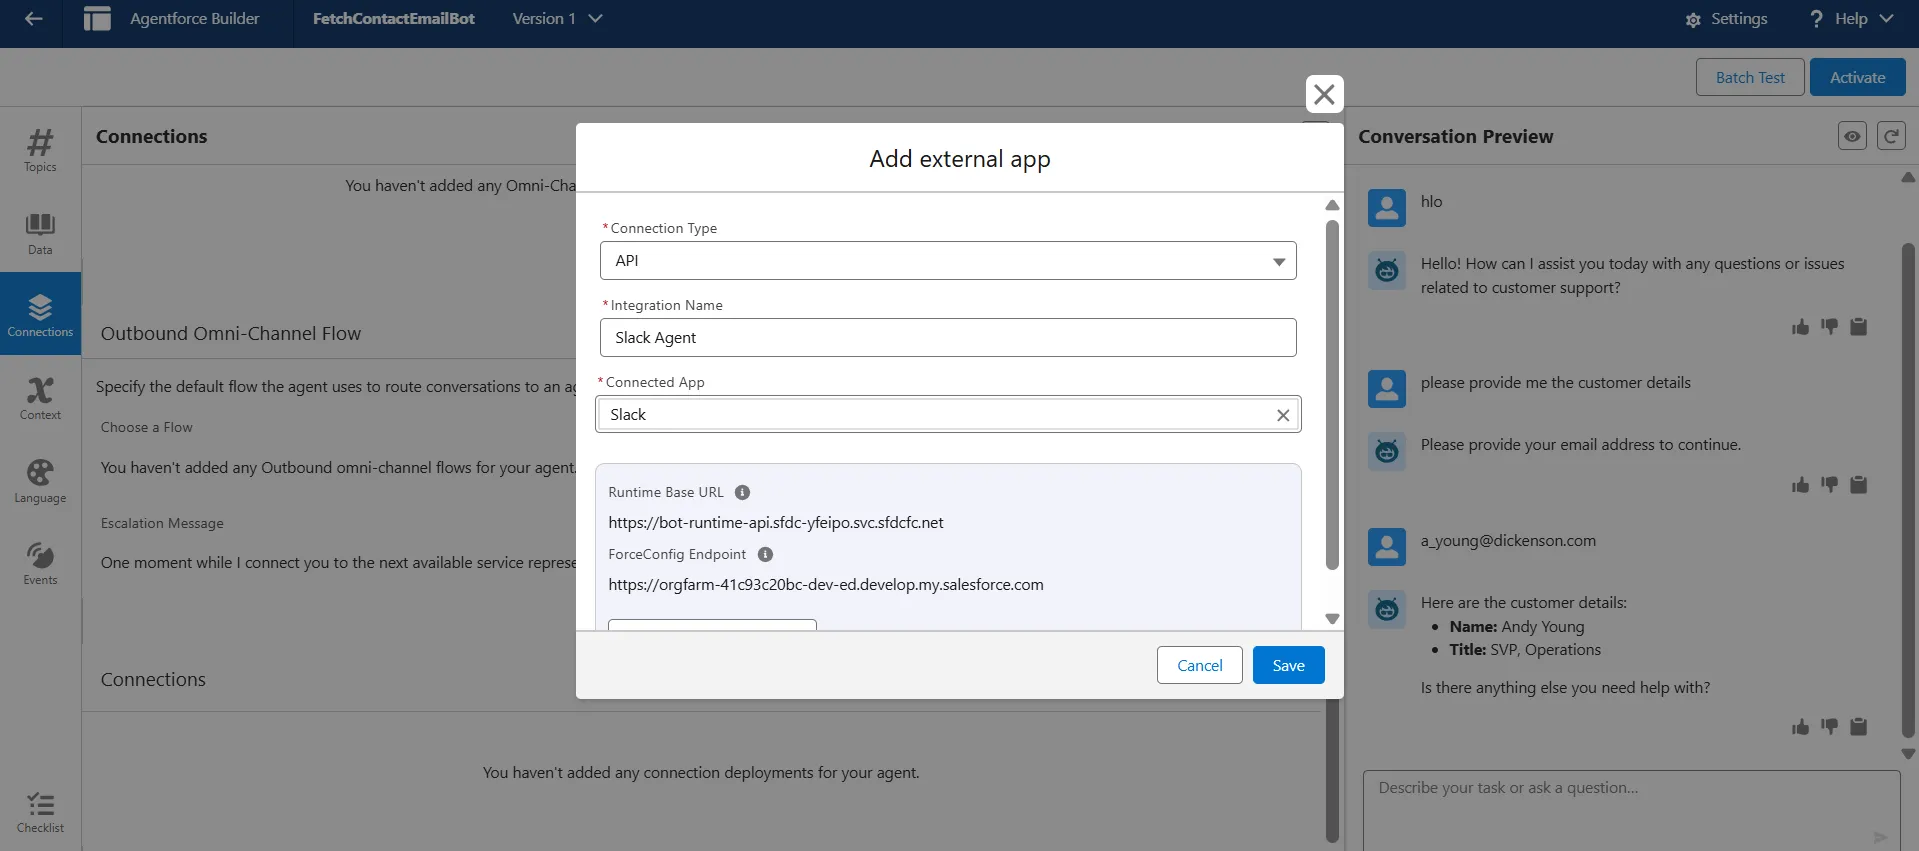Click the ForceConfig Endpoint info icon

tap(765, 554)
